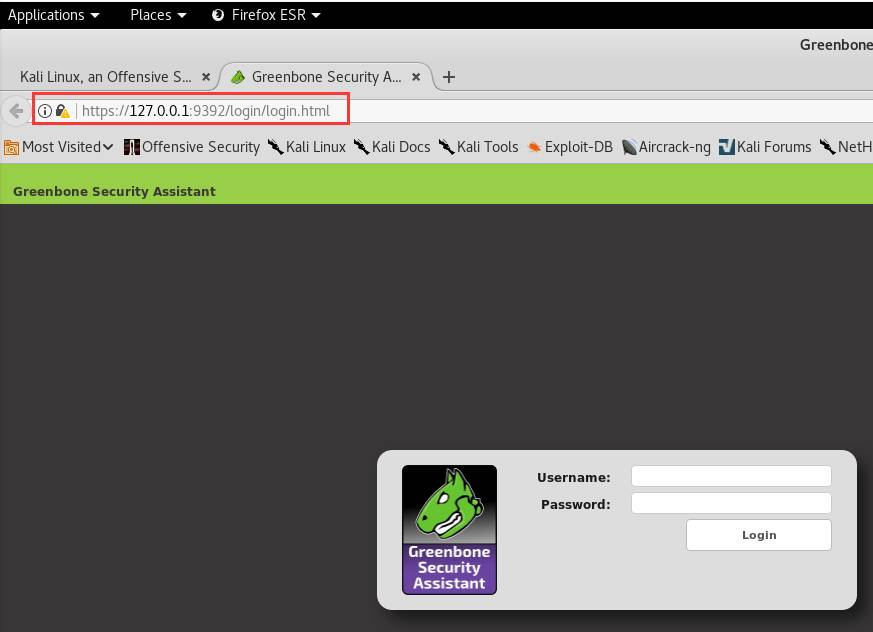Click the Password: label
Screen dimensions: 873x632
[576, 504]
